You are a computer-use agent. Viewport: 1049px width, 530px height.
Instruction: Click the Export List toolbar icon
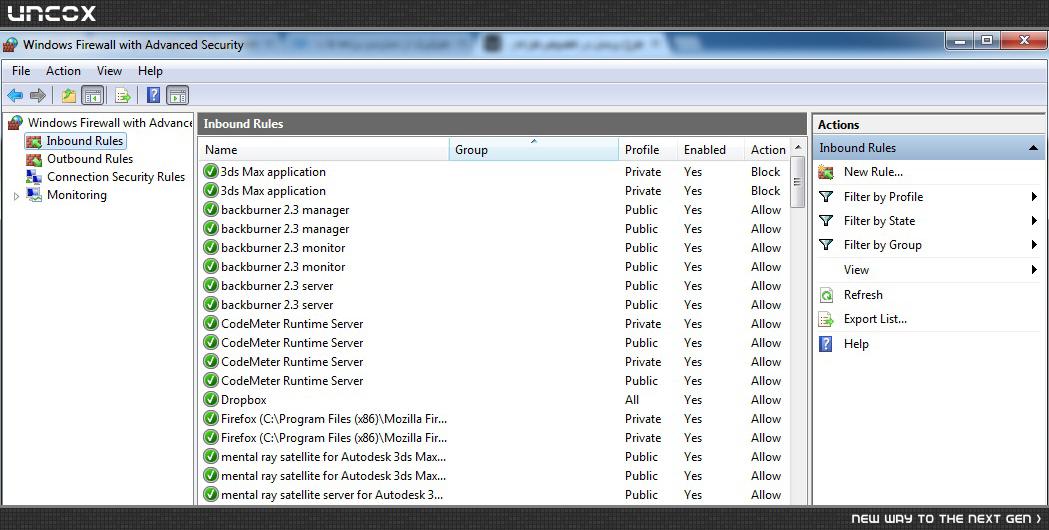pyautogui.click(x=122, y=96)
